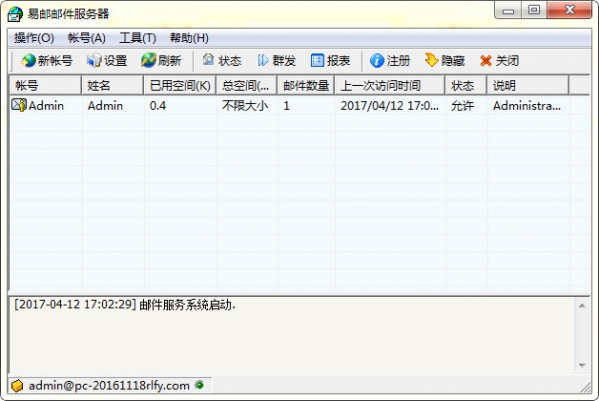Click the 刷新 refresh toolbar icon

(148, 60)
